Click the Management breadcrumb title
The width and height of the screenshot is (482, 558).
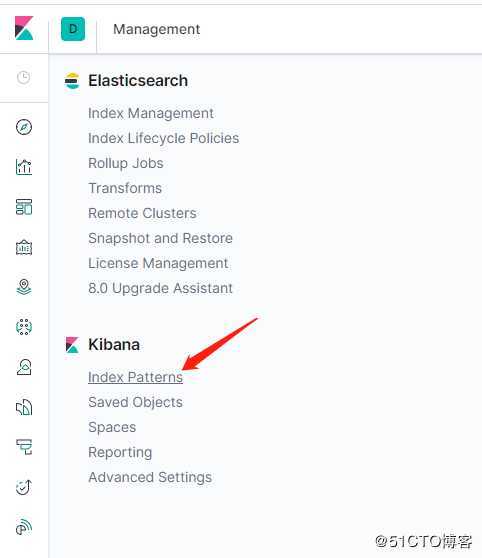coord(156,29)
